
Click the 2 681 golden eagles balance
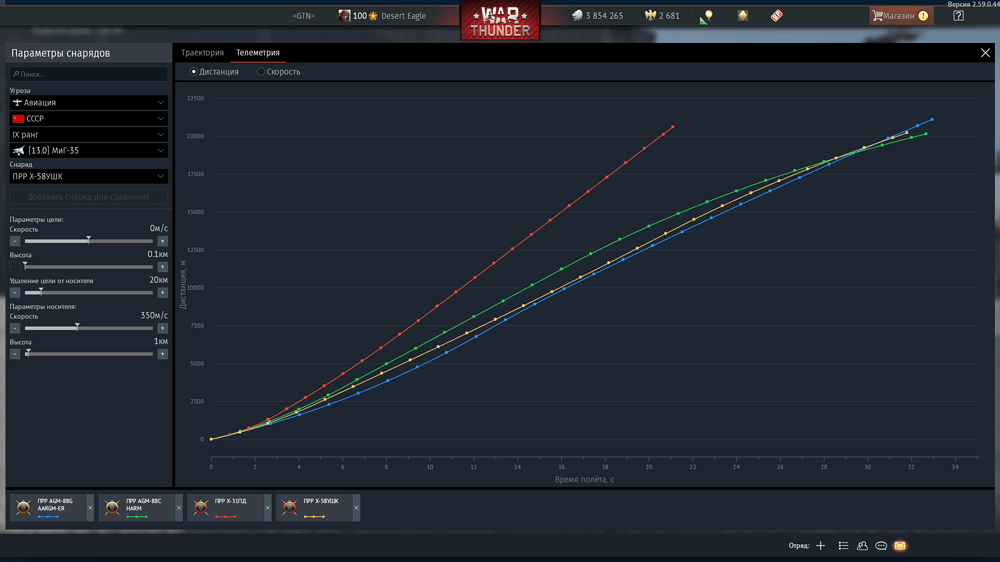(669, 16)
